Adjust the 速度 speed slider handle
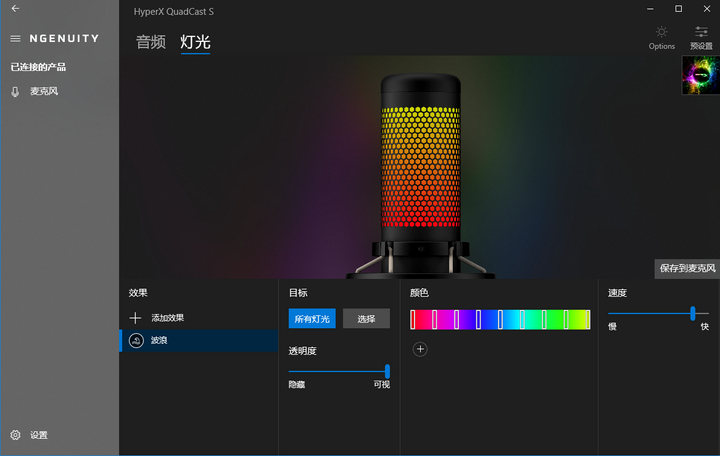The width and height of the screenshot is (720, 456). [x=692, y=314]
